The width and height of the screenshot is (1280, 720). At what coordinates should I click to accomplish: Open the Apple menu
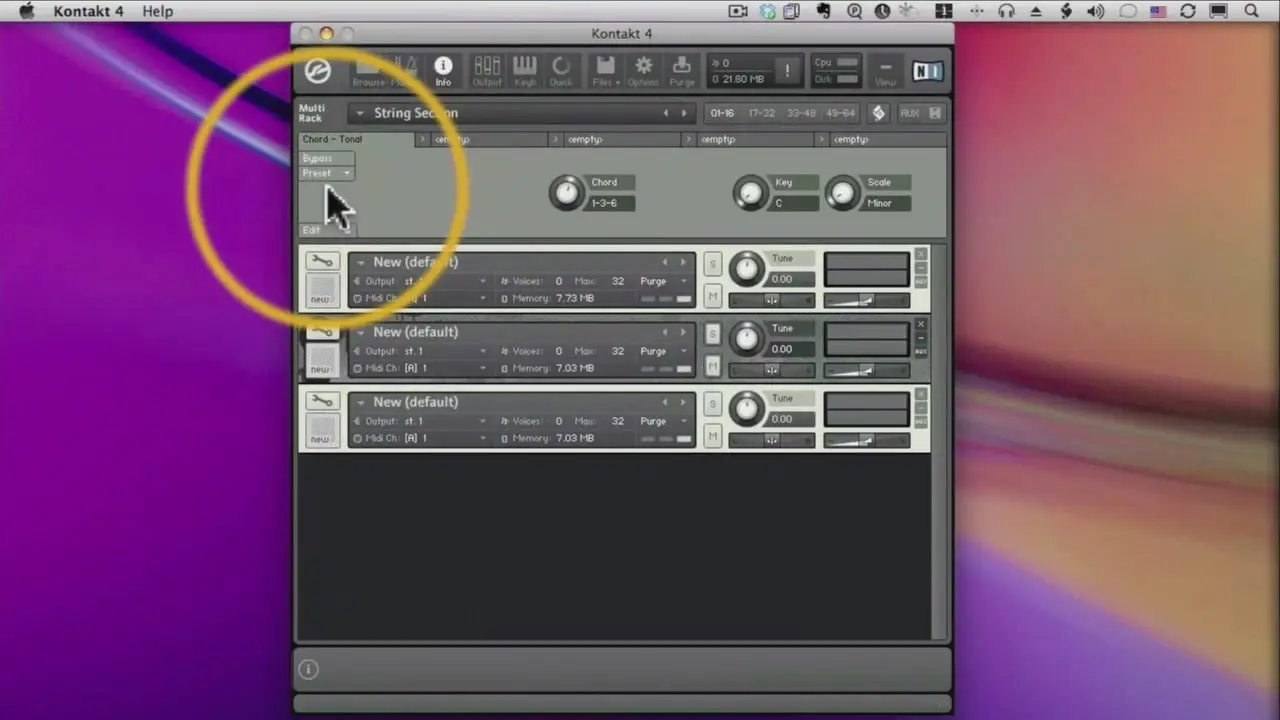26,11
